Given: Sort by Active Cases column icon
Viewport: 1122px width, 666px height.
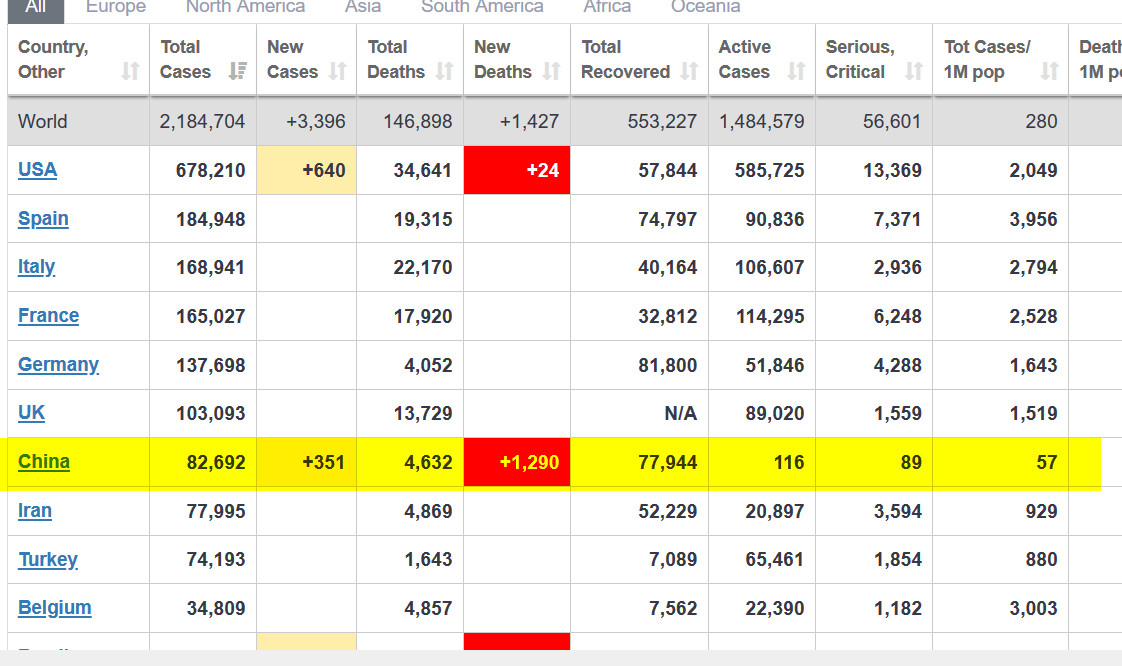Looking at the screenshot, I should point(796,72).
